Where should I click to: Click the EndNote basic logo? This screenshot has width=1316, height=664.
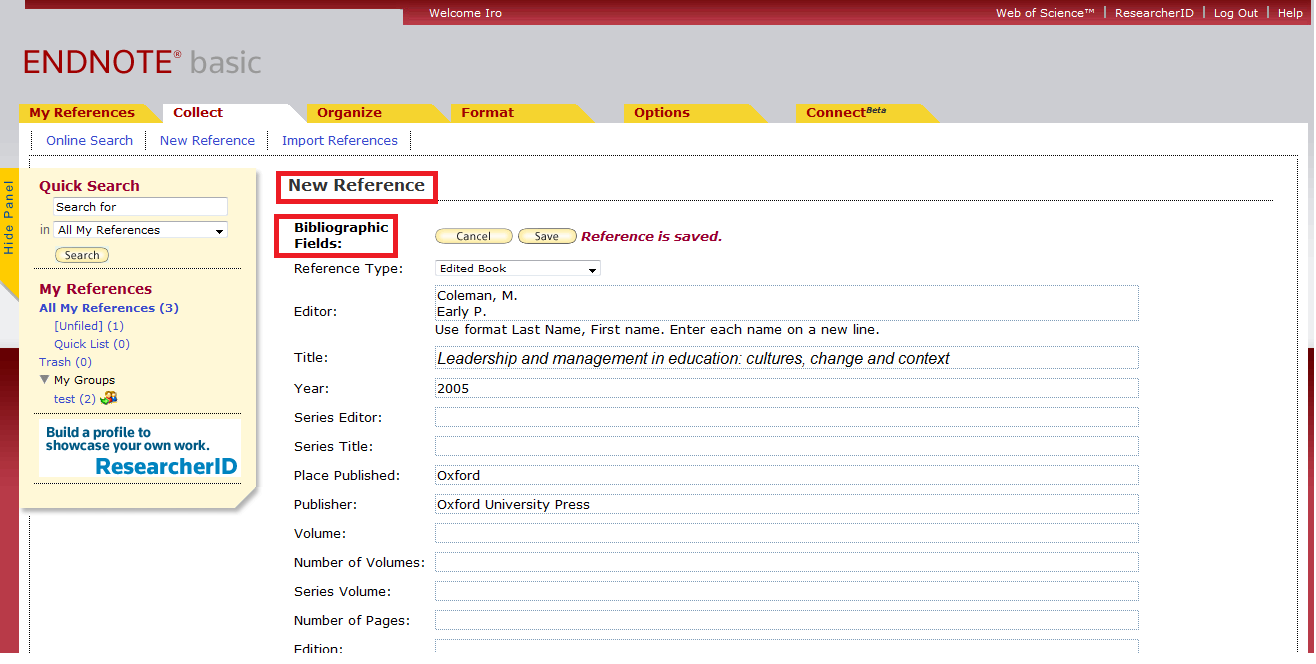coord(142,62)
